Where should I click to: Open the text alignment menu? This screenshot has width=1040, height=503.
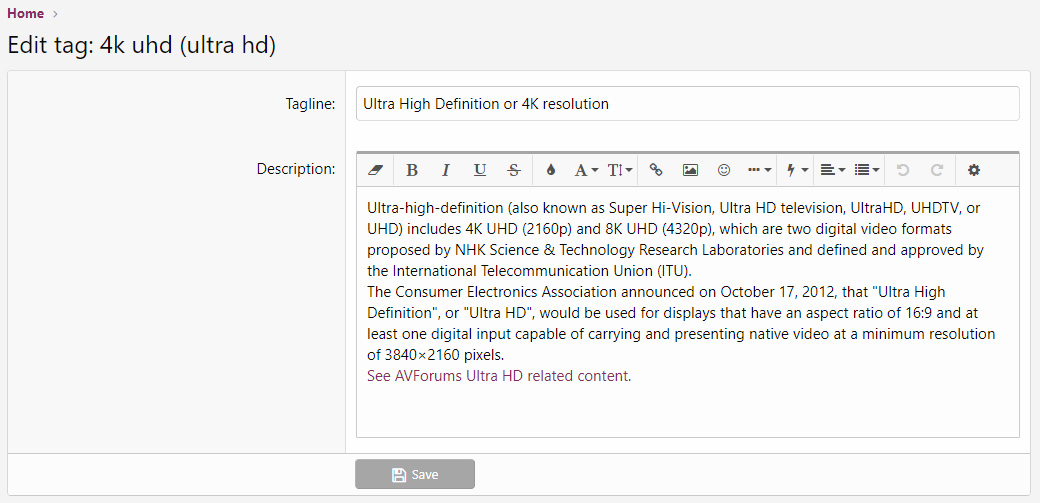[832, 170]
